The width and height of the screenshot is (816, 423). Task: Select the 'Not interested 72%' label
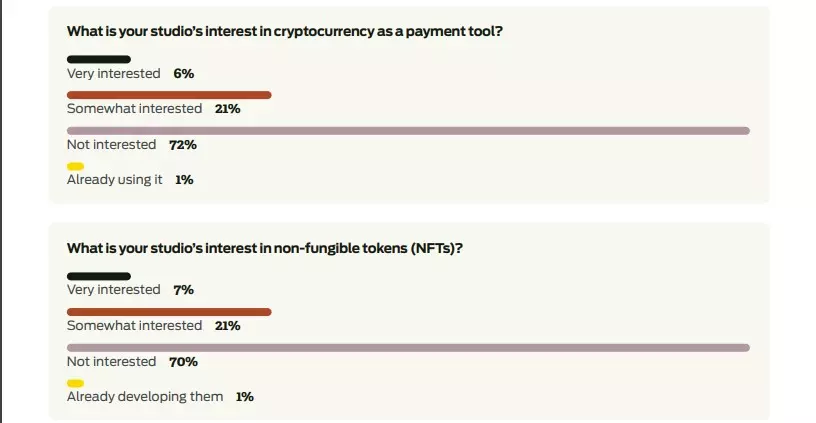(132, 145)
